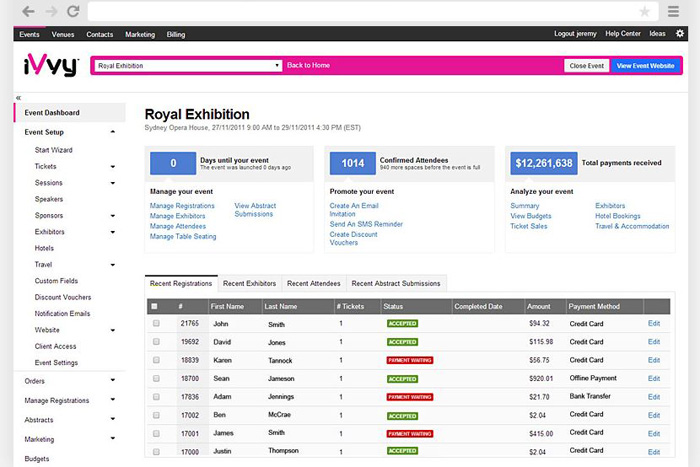Expand the Abstracts section arrow

click(x=113, y=419)
